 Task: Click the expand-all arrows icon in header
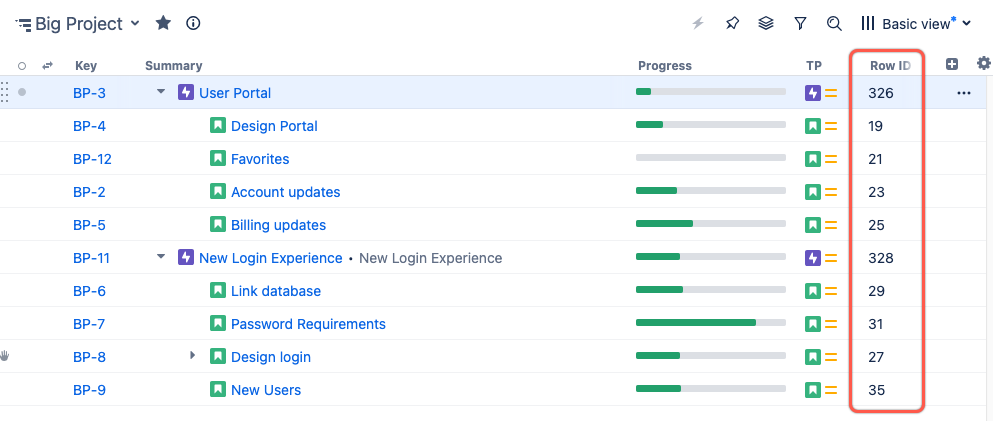[47, 66]
